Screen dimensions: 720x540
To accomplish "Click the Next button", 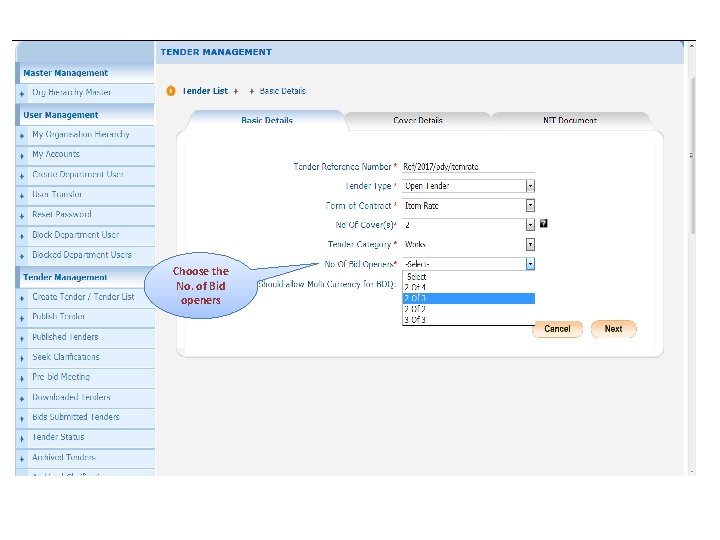I will [613, 329].
